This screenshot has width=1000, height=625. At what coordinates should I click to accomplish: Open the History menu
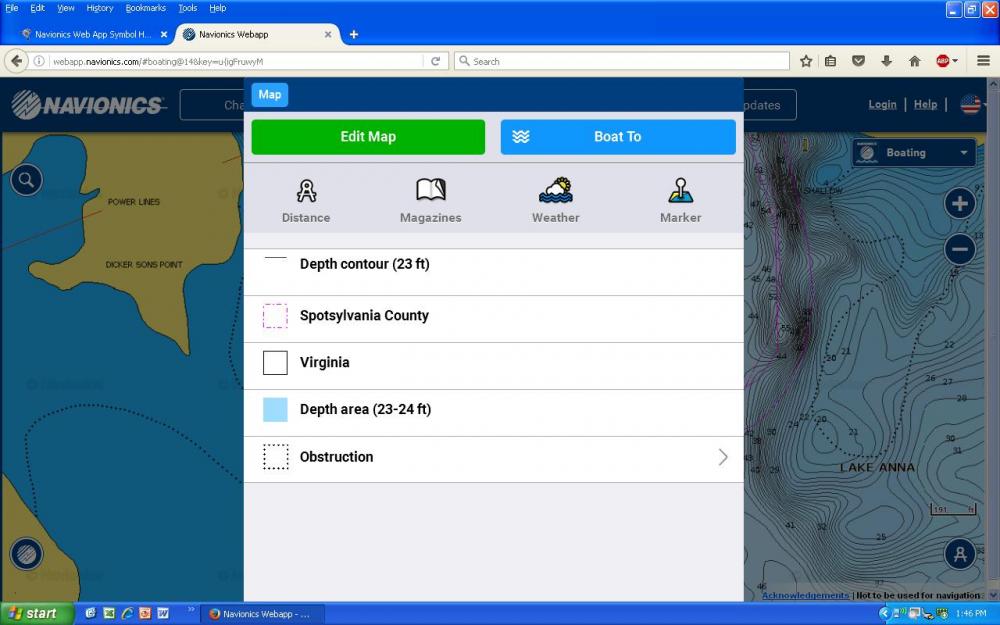[99, 8]
